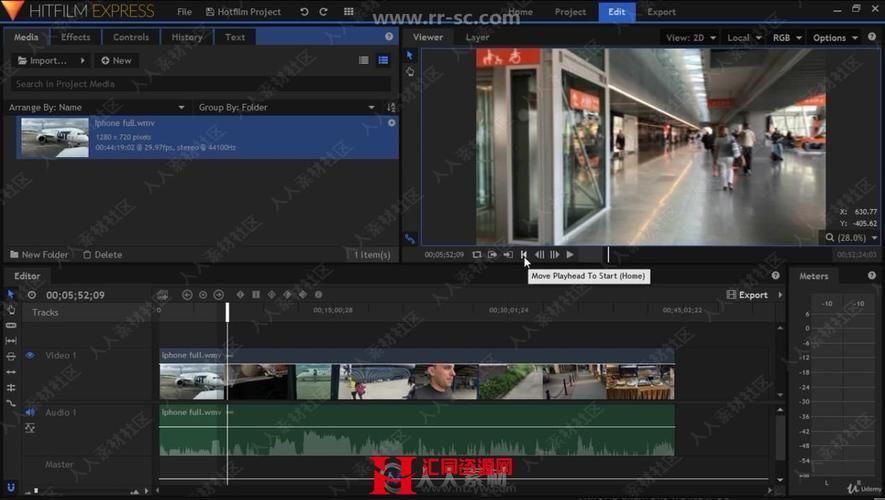Select the roll edit tool in Editor
This screenshot has width=885, height=500.
tap(11, 388)
